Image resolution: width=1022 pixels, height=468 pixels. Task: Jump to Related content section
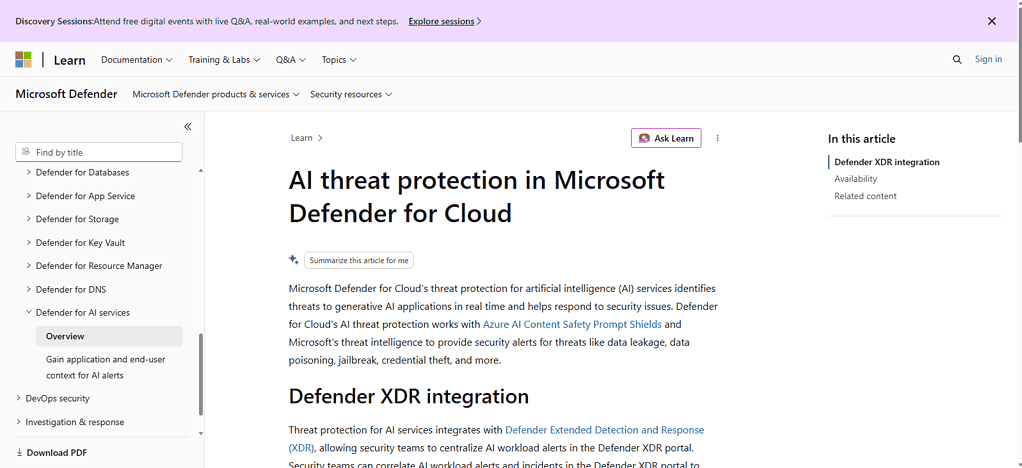pyautogui.click(x=866, y=196)
